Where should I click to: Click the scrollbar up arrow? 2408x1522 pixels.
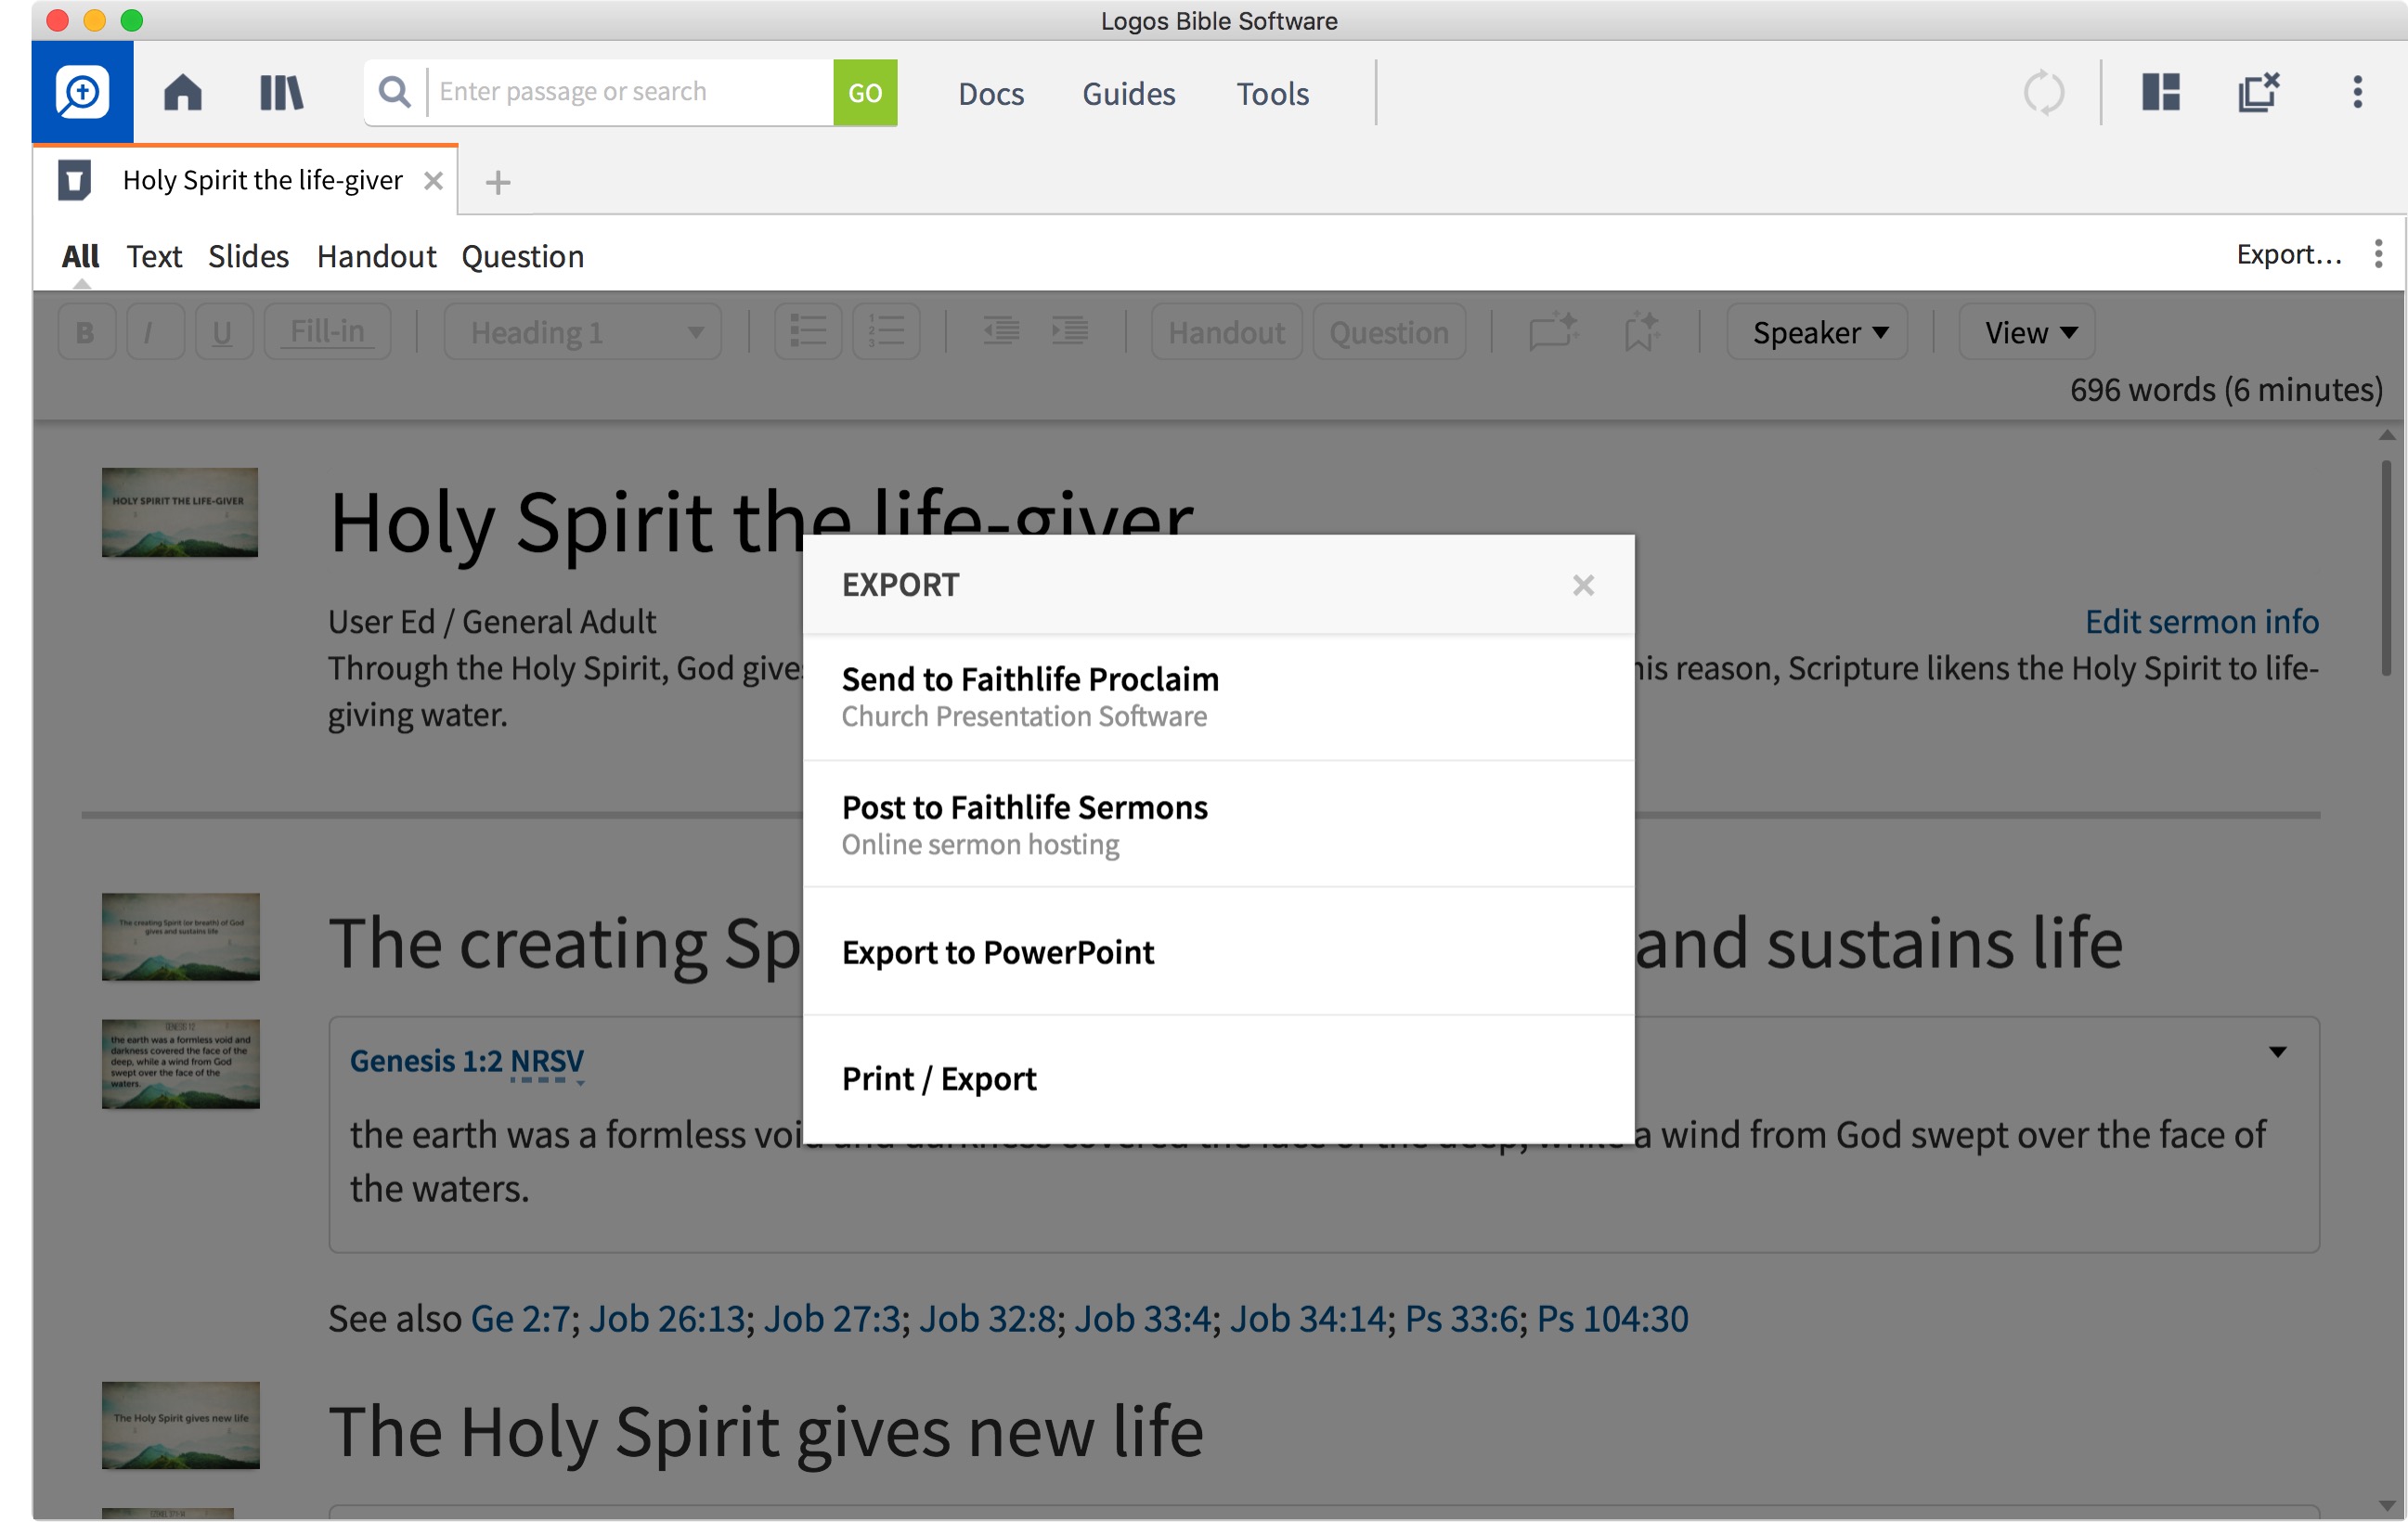pos(2386,435)
